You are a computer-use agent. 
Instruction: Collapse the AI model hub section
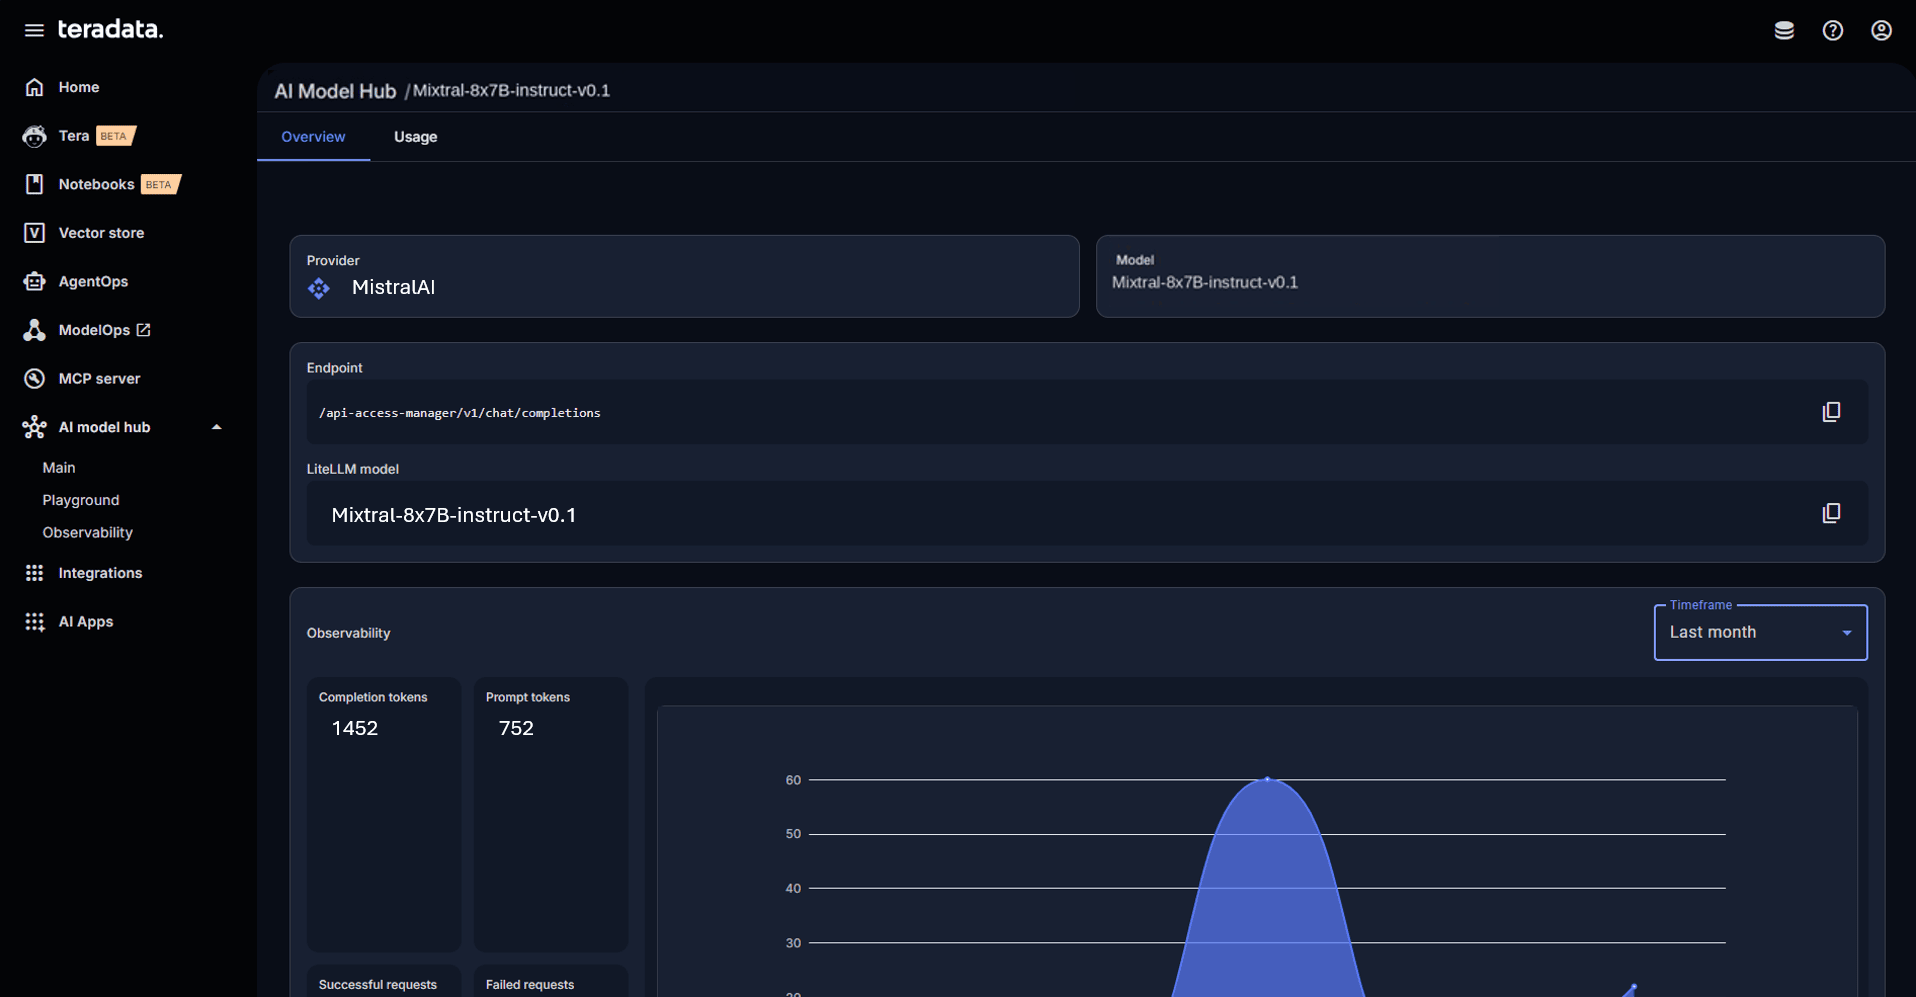coord(216,427)
